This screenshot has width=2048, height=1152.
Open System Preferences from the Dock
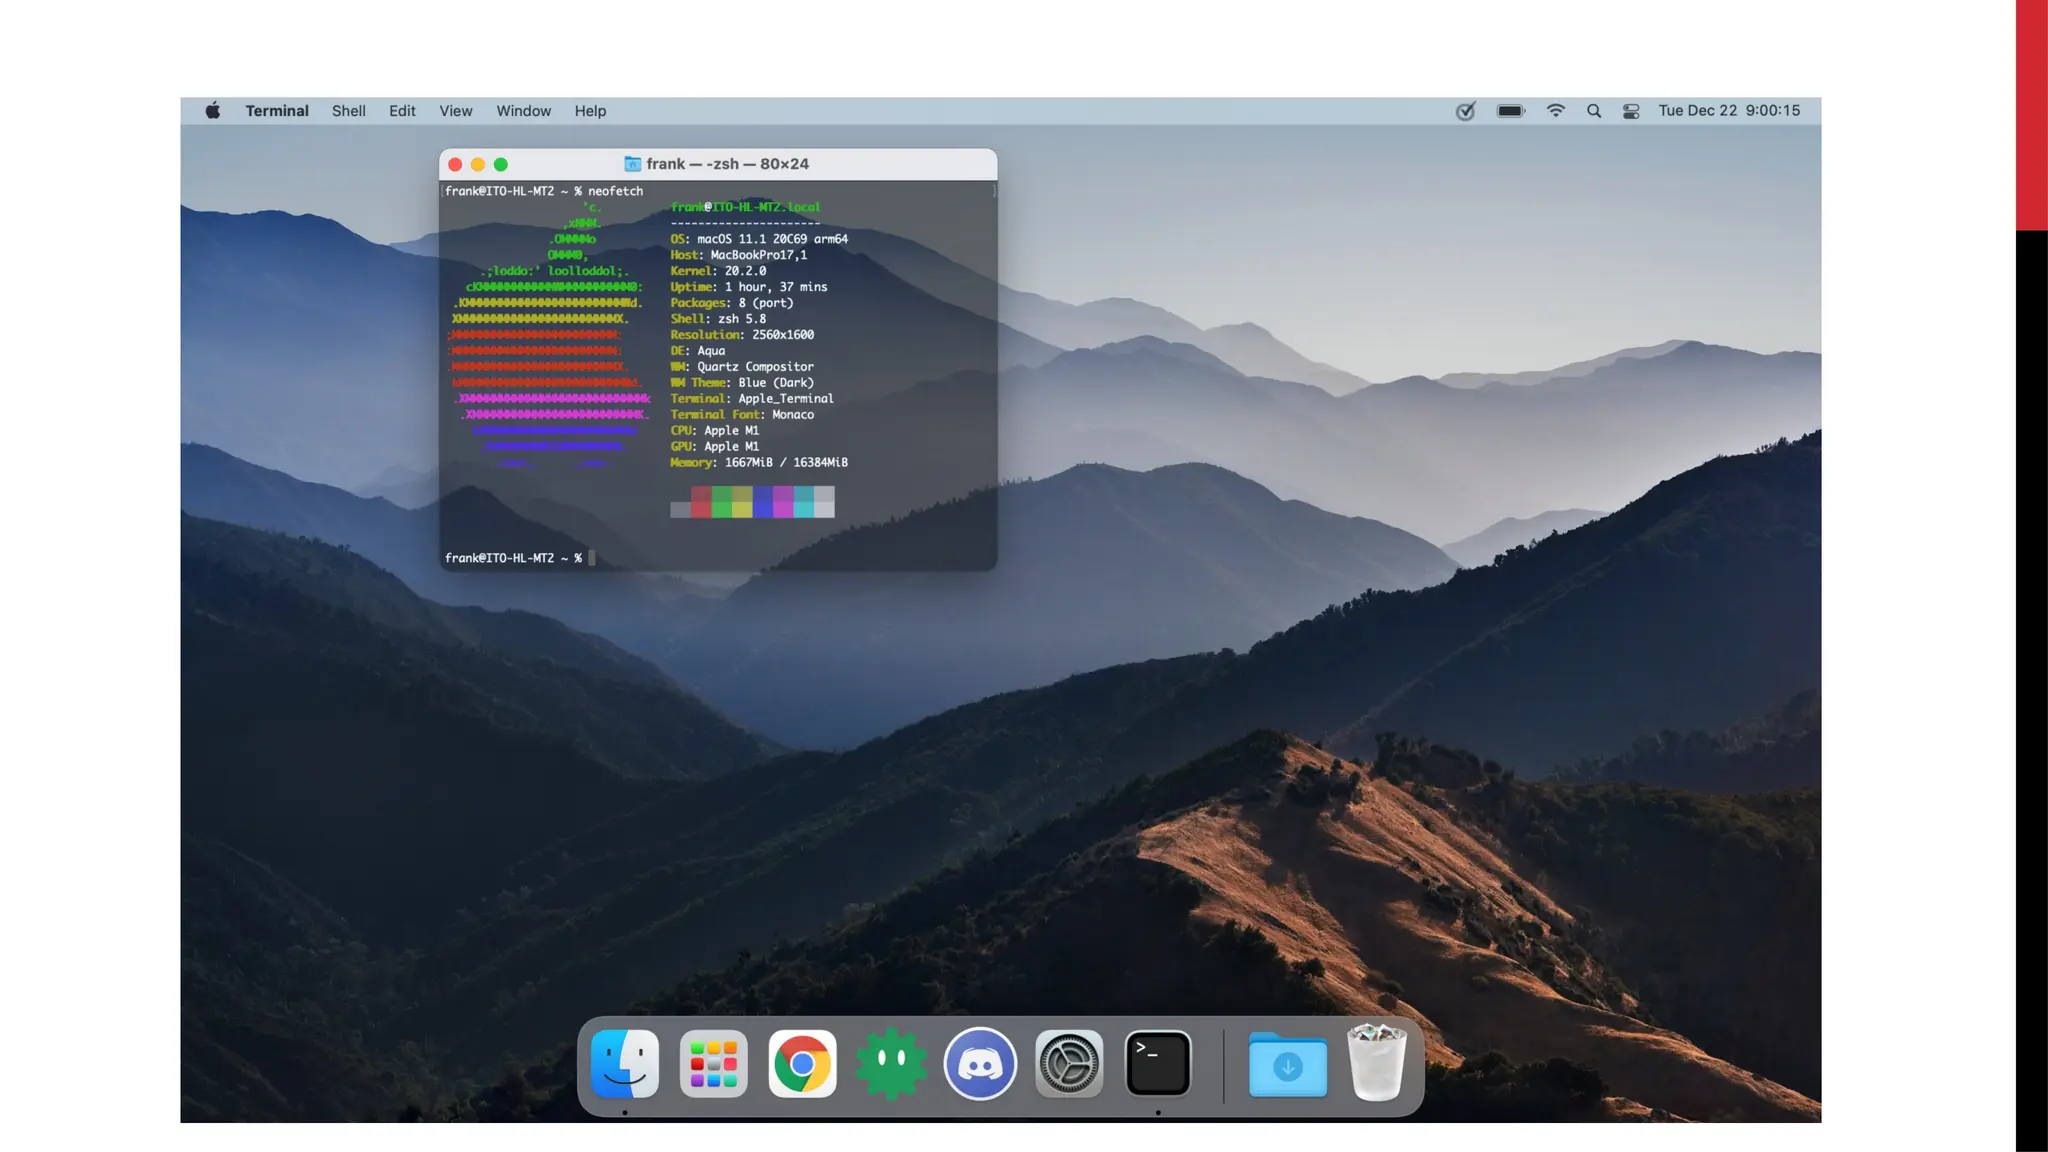[1069, 1064]
